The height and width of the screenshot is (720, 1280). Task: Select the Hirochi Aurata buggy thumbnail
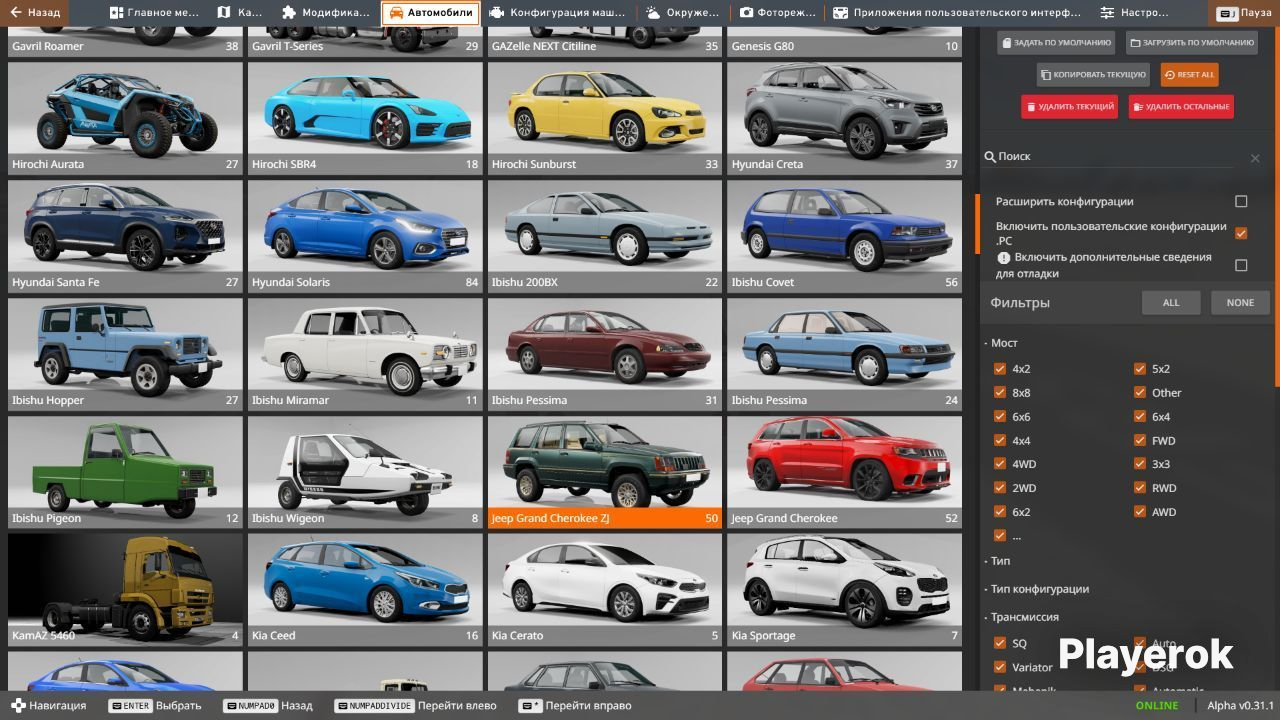point(126,118)
